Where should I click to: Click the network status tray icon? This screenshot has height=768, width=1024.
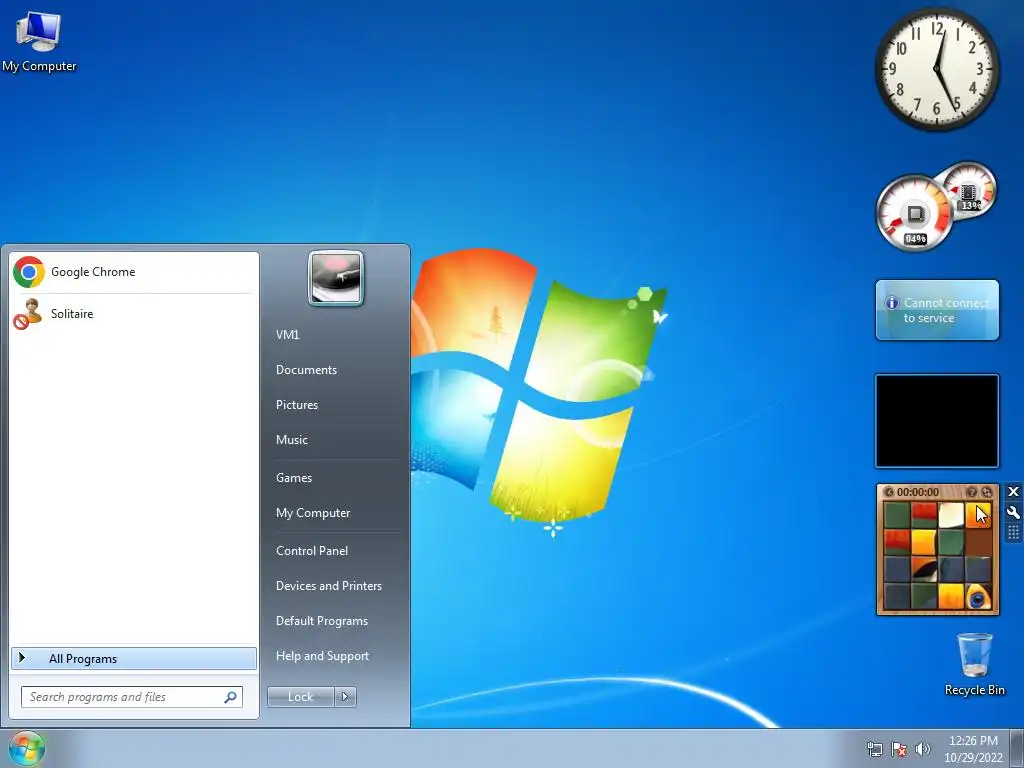(874, 749)
